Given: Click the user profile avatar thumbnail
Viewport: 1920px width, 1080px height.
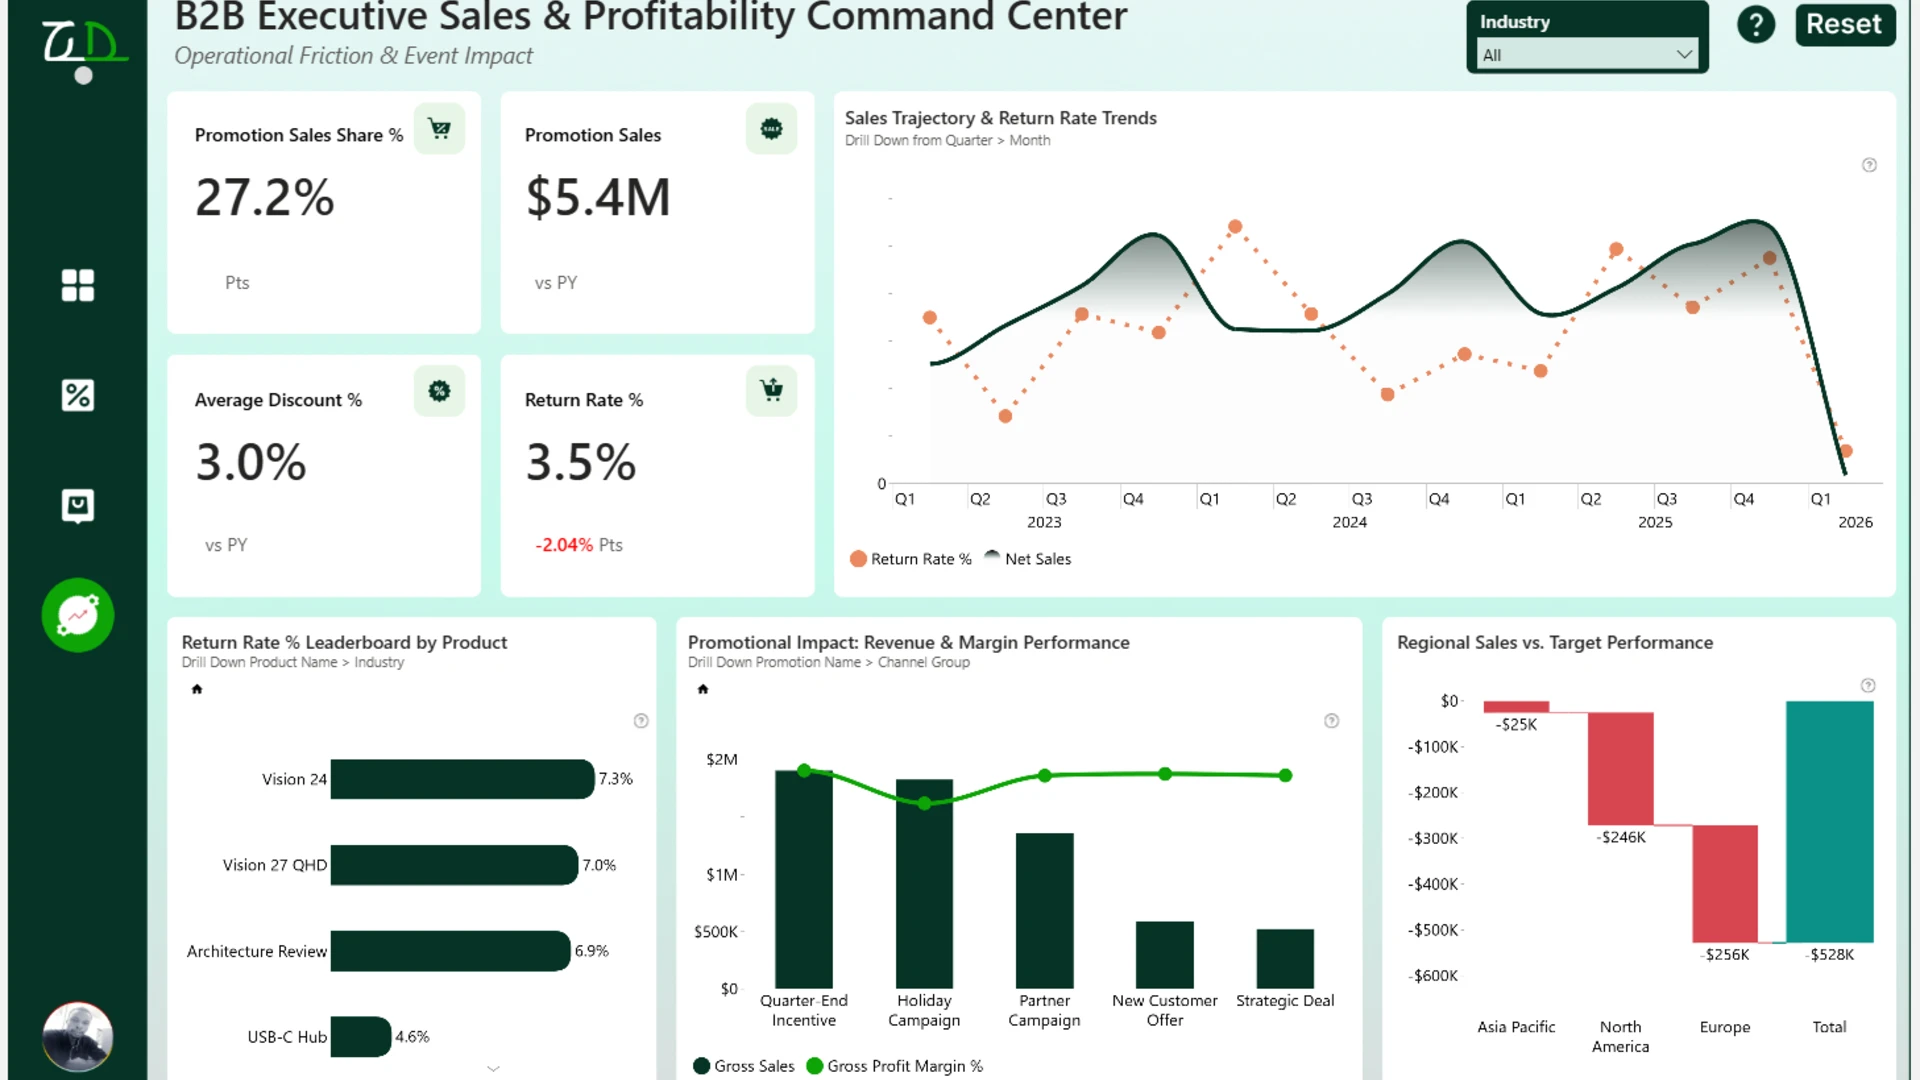Looking at the screenshot, I should (78, 1037).
